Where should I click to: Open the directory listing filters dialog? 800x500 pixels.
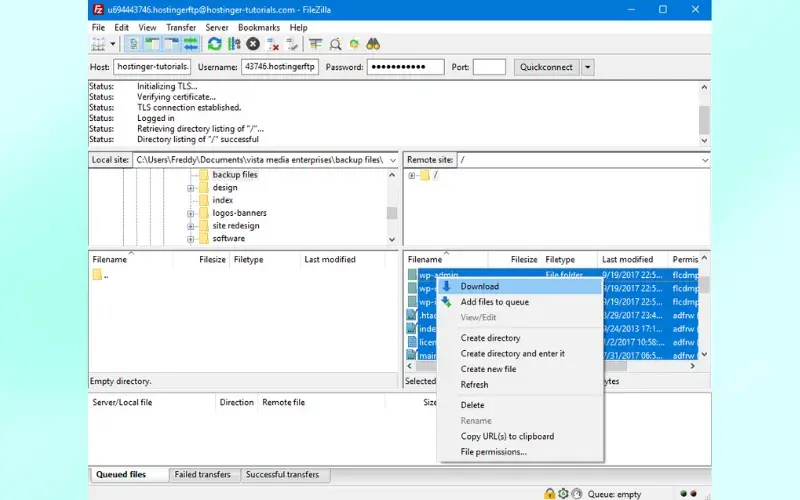pyautogui.click(x=316, y=44)
